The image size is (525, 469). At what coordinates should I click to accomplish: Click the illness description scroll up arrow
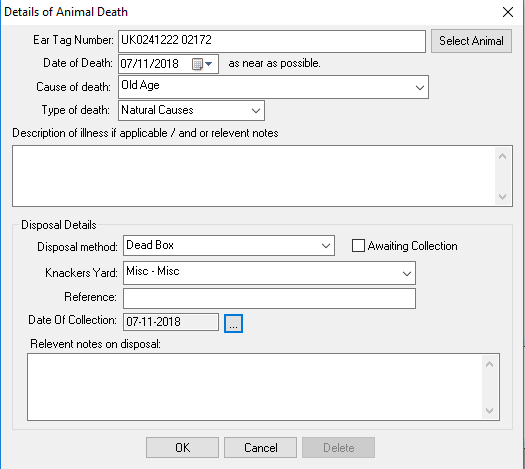pyautogui.click(x=502, y=156)
